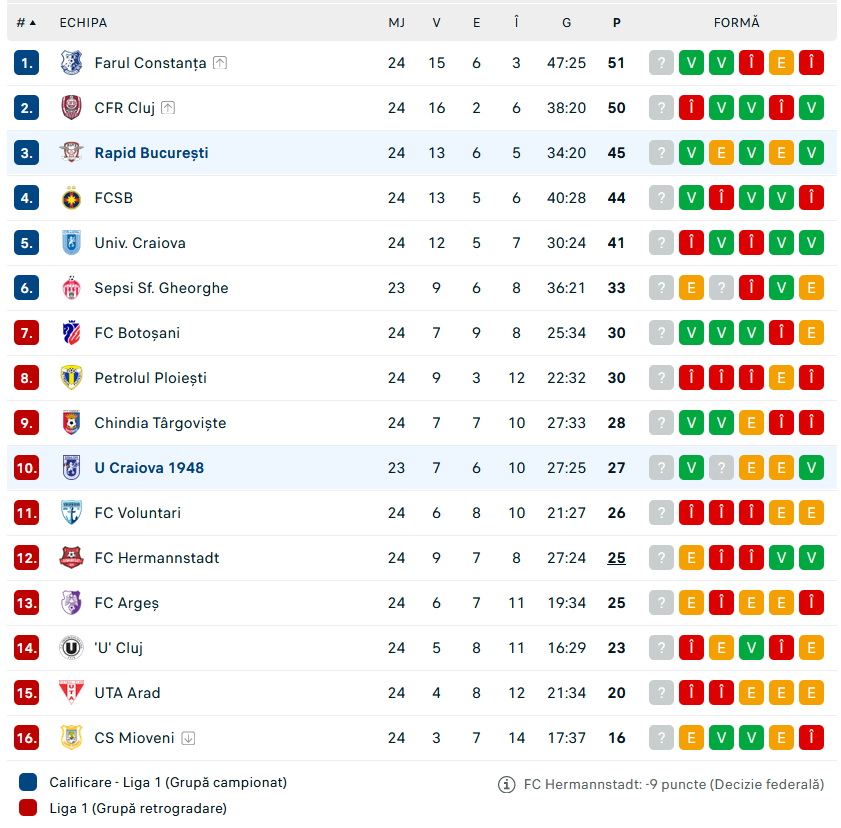Click the UTA Arad club crest
The width and height of the screenshot is (841, 828).
[71, 693]
